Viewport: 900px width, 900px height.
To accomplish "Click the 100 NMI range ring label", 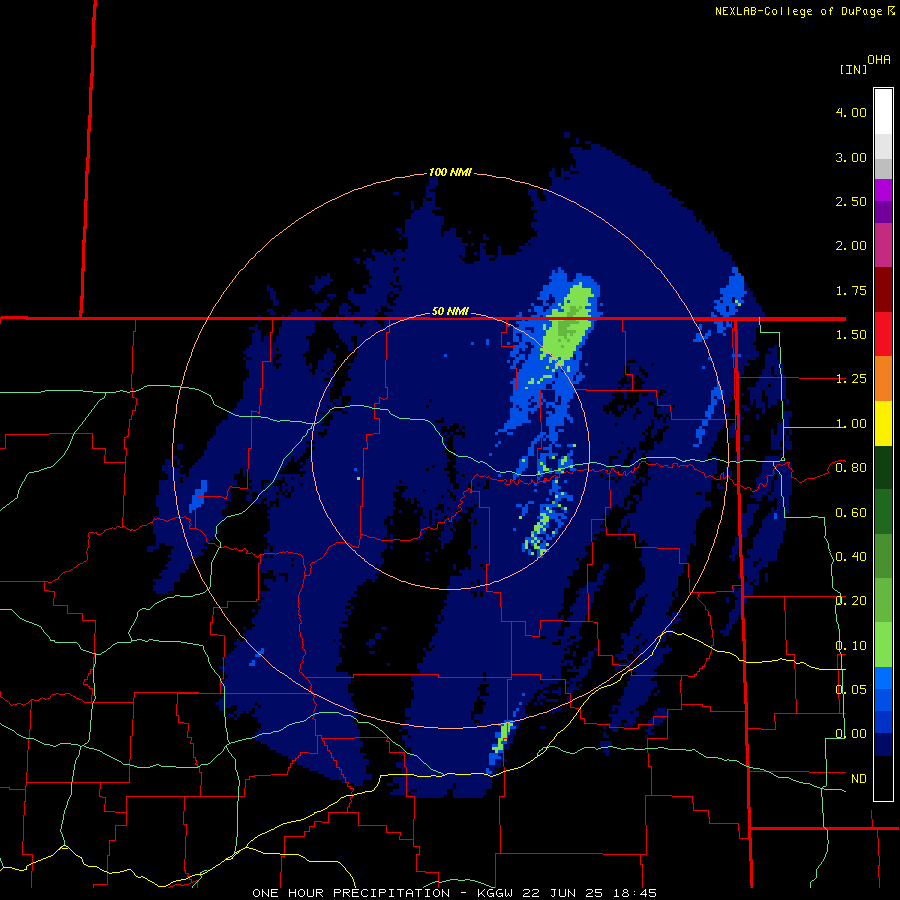I will point(450,172).
